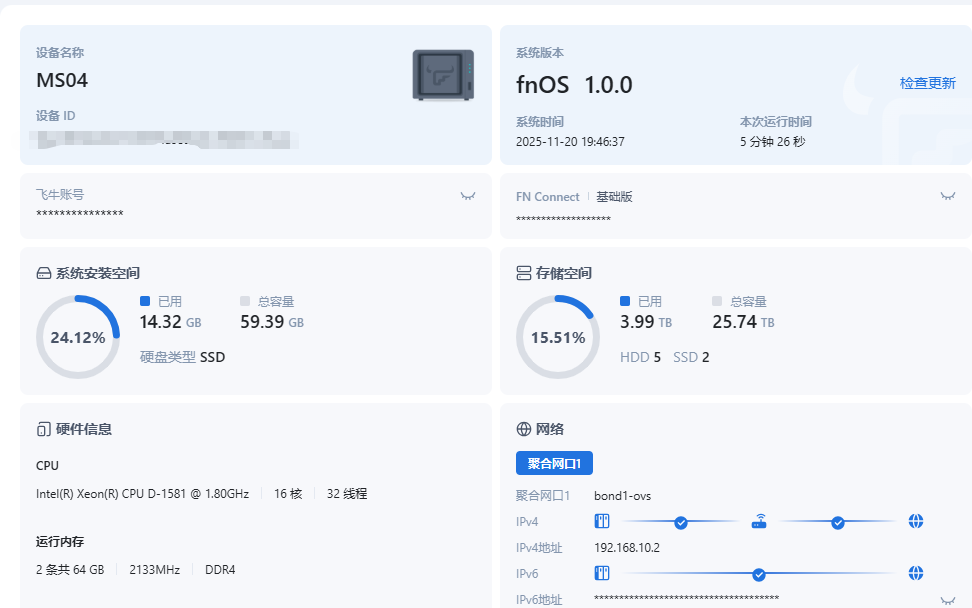
Task: Click the NAS device image icon
Action: tap(443, 75)
